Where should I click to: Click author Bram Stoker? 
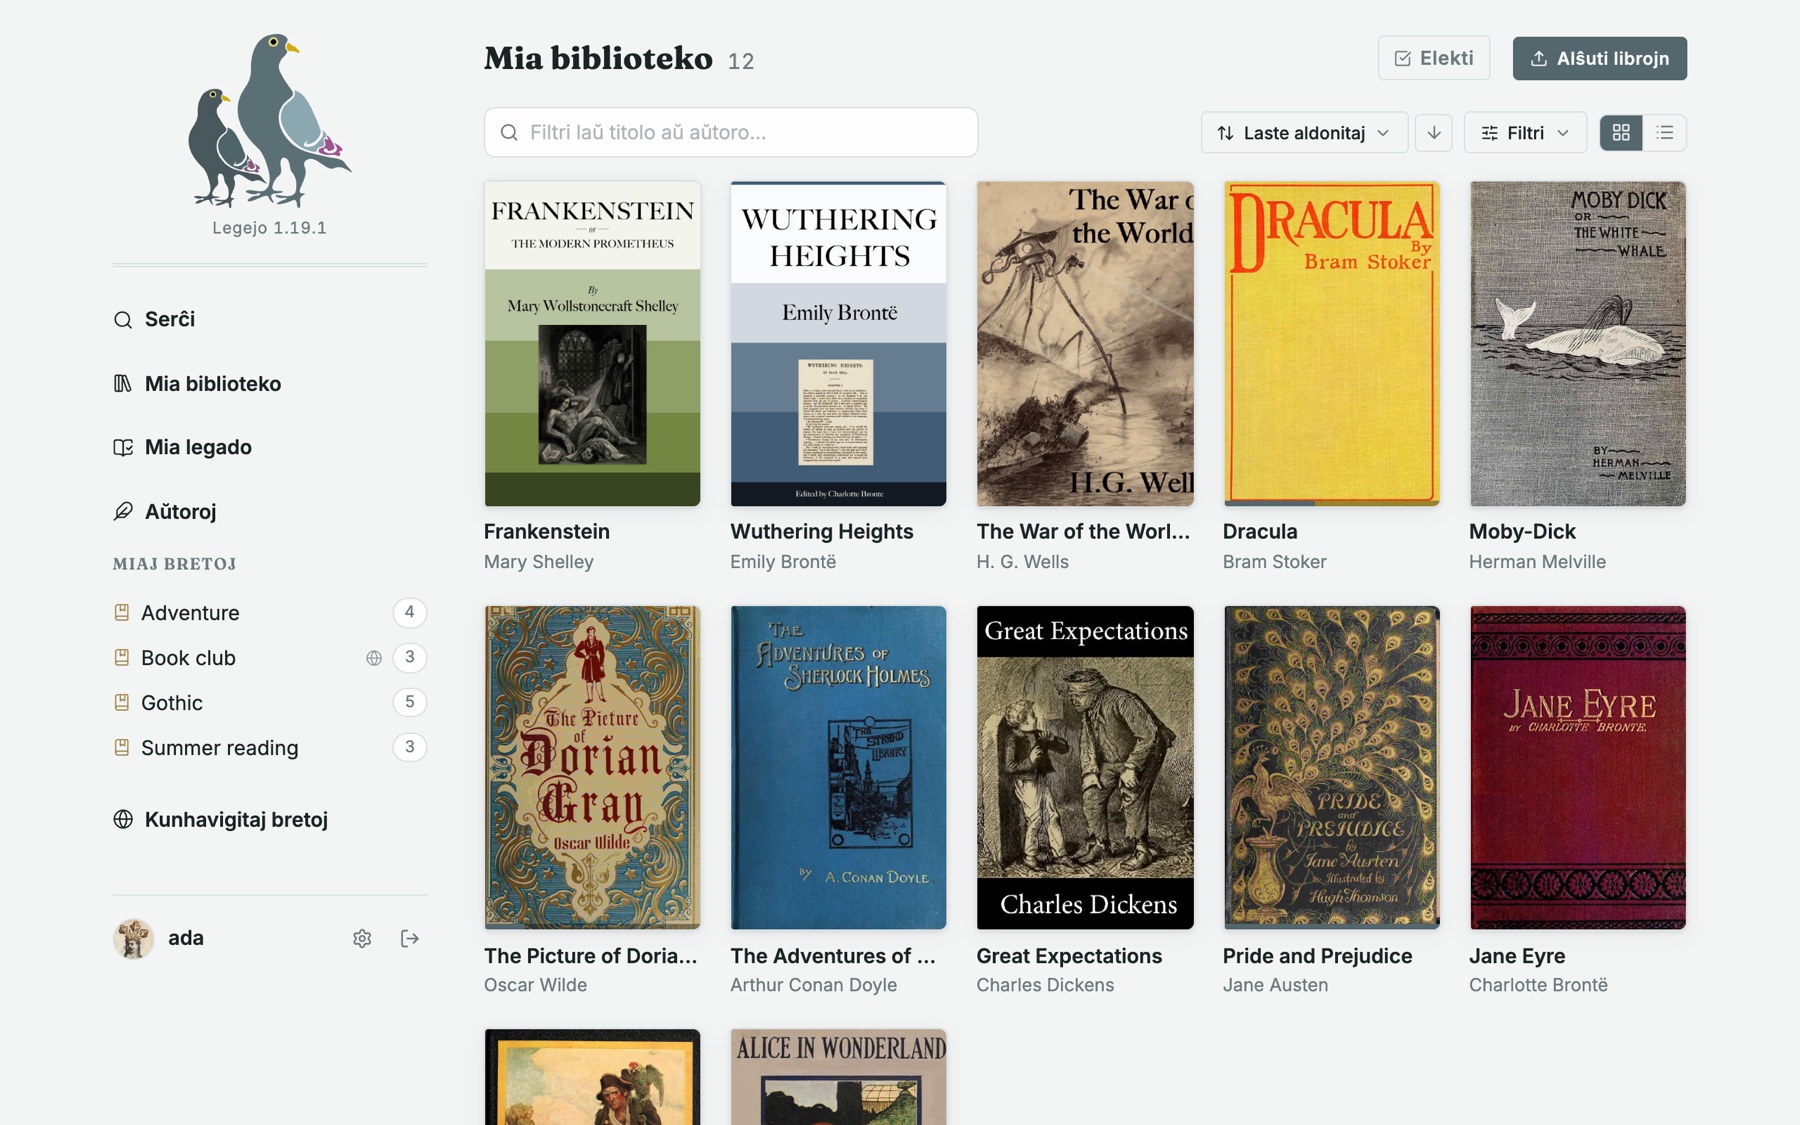[1275, 562]
